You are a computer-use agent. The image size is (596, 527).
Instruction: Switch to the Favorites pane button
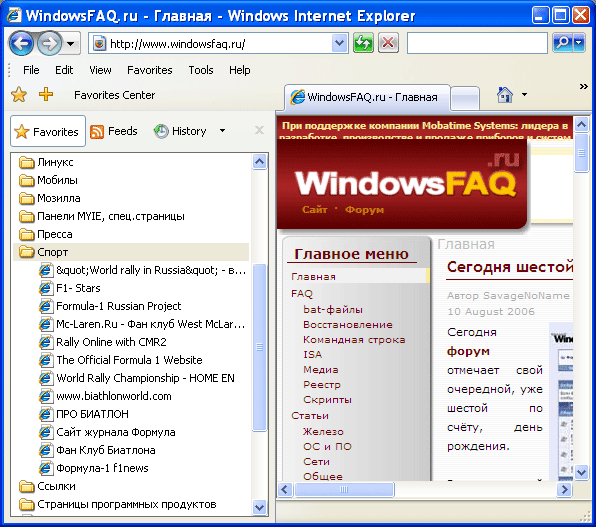[x=48, y=131]
